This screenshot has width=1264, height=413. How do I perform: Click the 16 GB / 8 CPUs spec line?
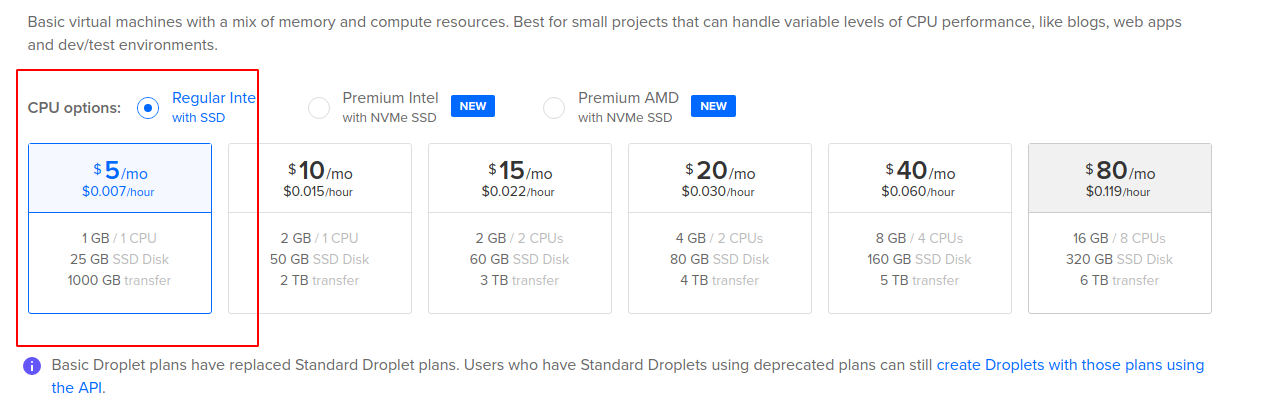tap(1120, 238)
